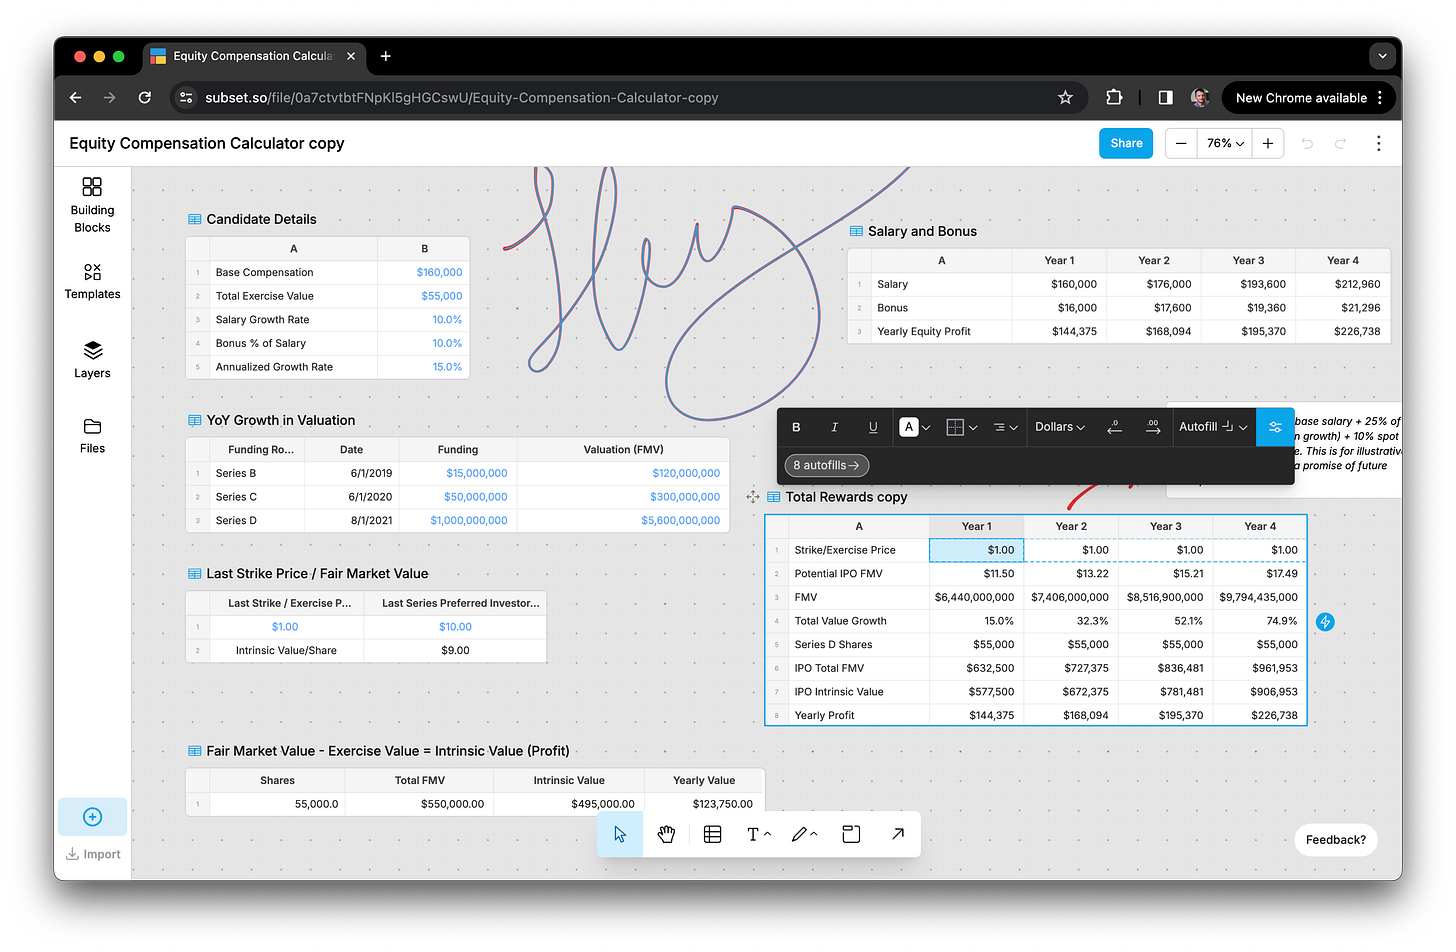Select the arrow connector tool
1456x952 pixels.
898,834
